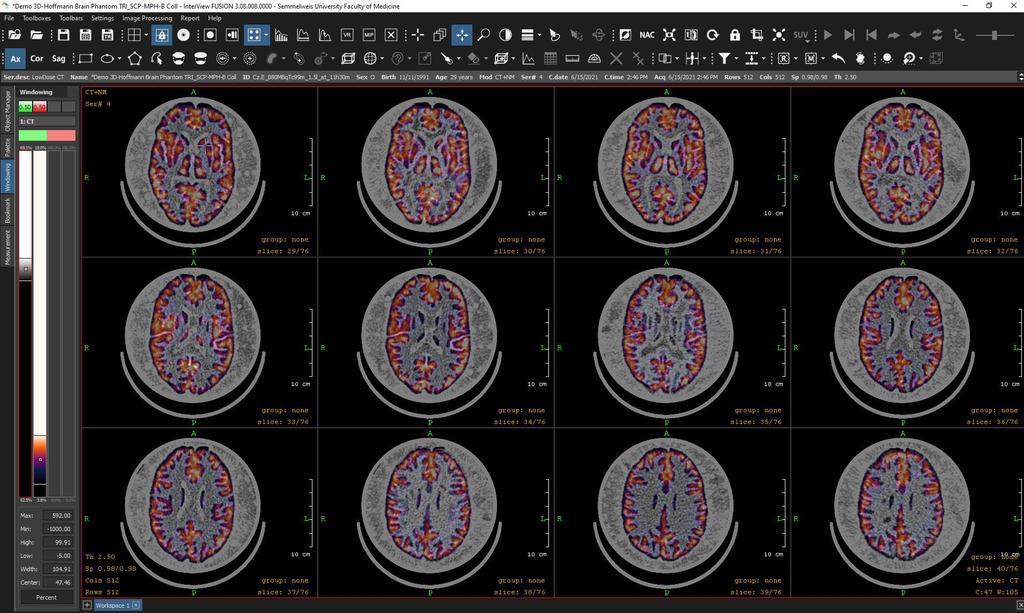Switch to Coronal view with Cor button
The height and width of the screenshot is (613, 1024).
pyautogui.click(x=37, y=58)
